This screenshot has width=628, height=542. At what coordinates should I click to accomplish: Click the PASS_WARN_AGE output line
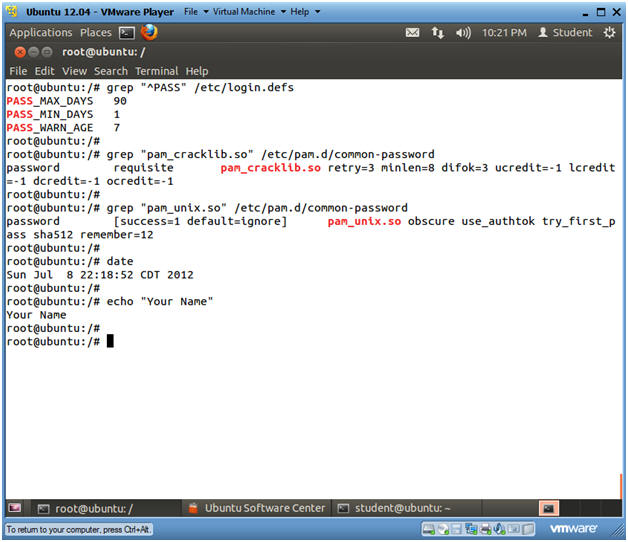coord(63,127)
